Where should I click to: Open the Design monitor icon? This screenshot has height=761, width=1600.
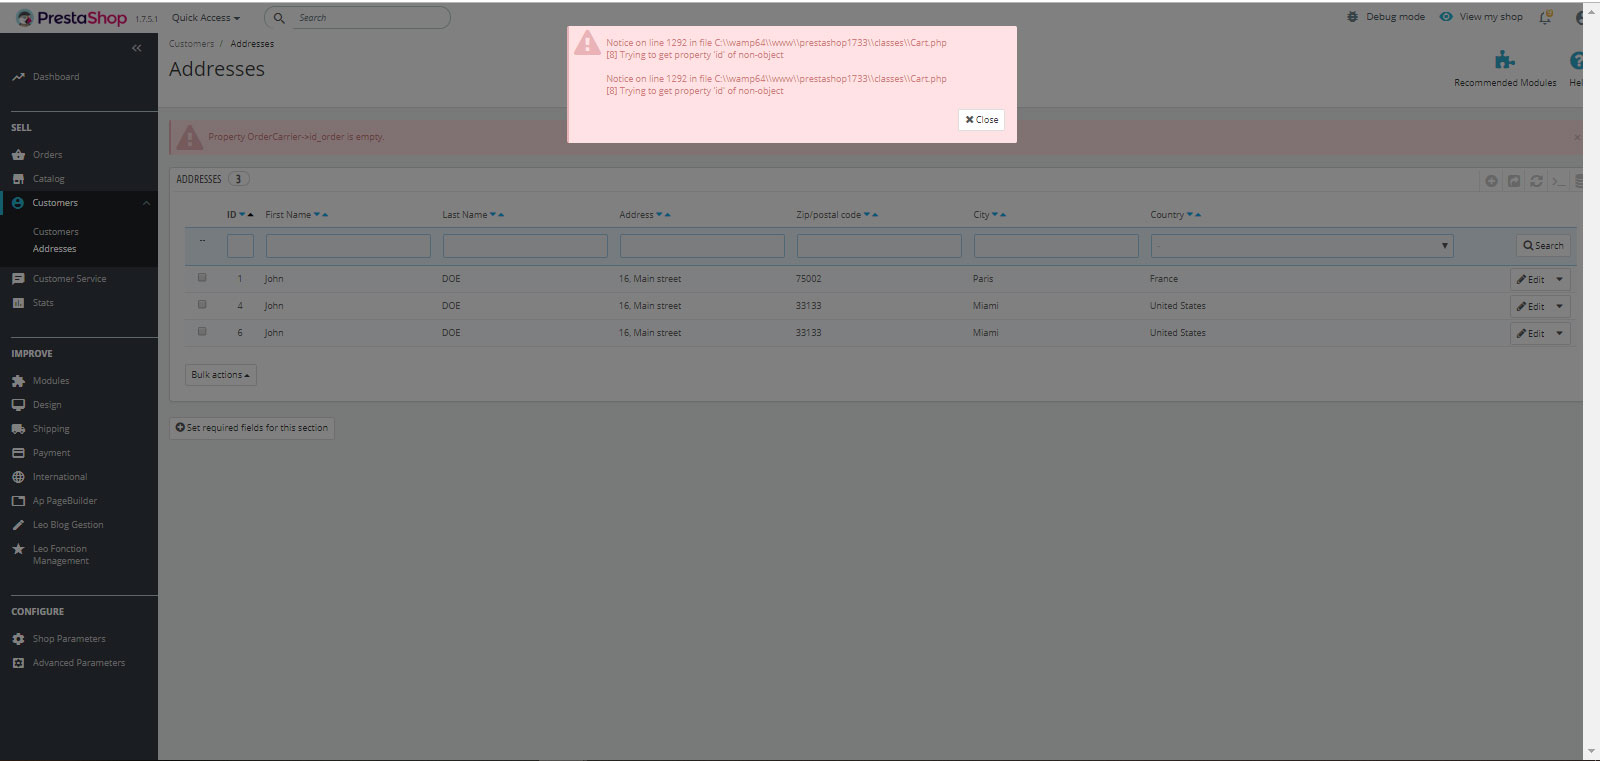(18, 405)
